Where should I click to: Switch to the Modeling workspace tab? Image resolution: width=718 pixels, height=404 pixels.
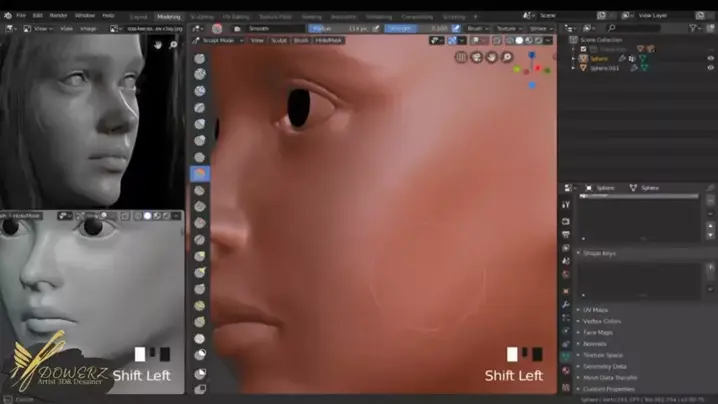coord(169,16)
